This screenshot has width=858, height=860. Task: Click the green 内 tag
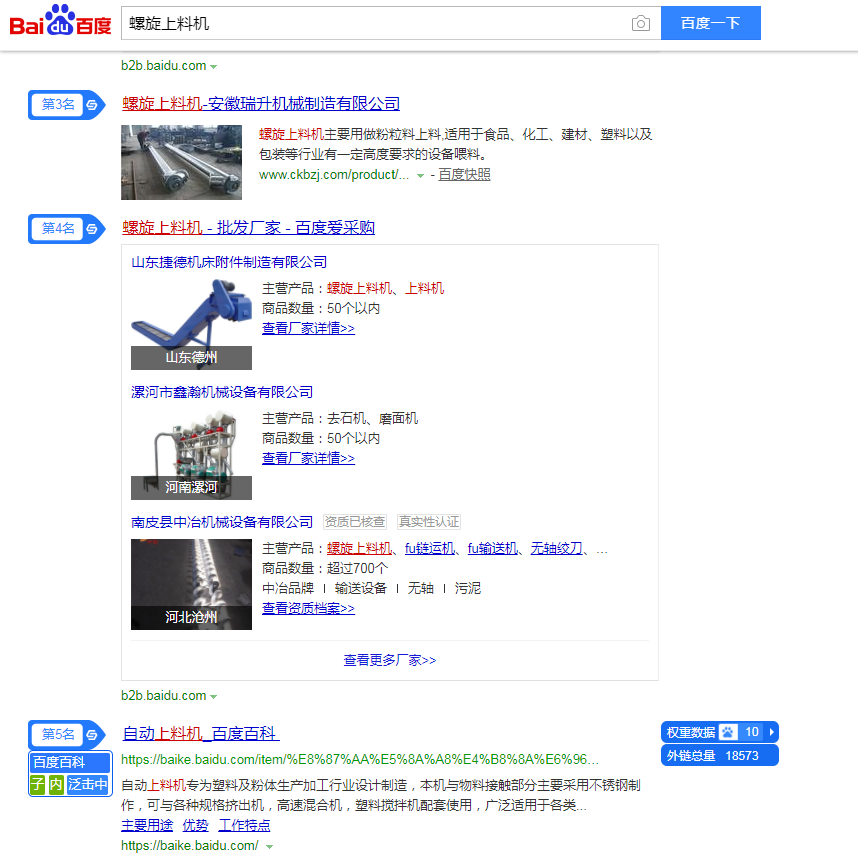pyautogui.click(x=56, y=785)
